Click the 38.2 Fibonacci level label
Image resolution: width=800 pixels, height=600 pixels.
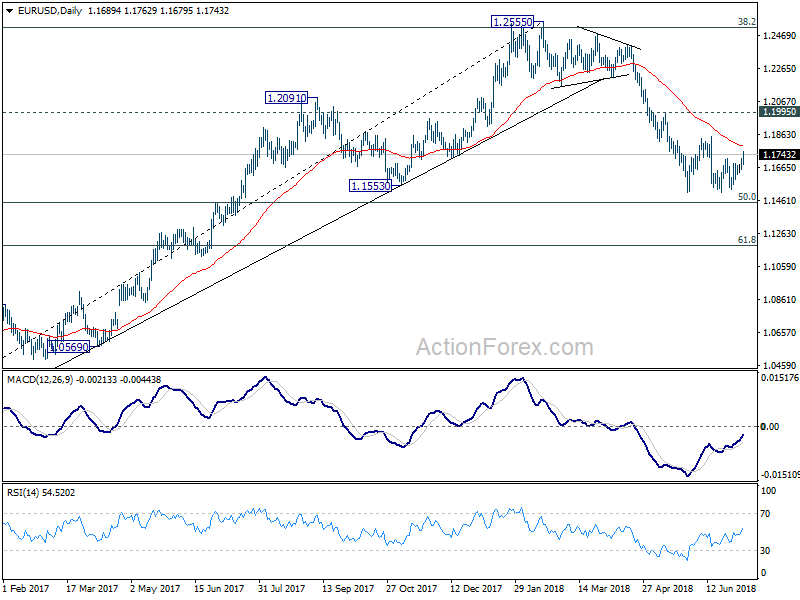[x=747, y=22]
